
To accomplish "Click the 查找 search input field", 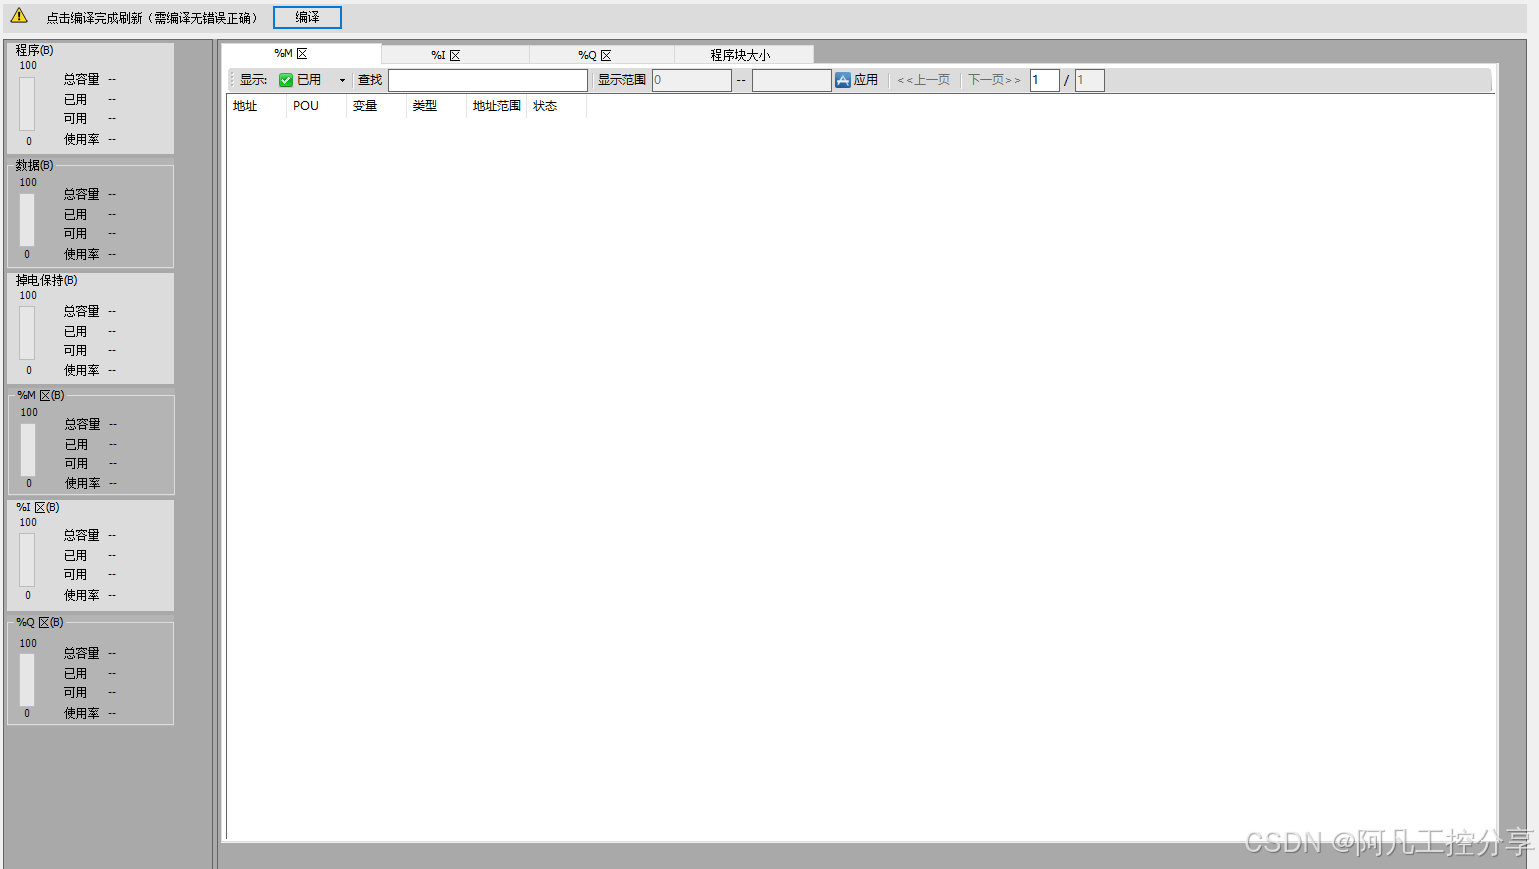I will click(488, 80).
